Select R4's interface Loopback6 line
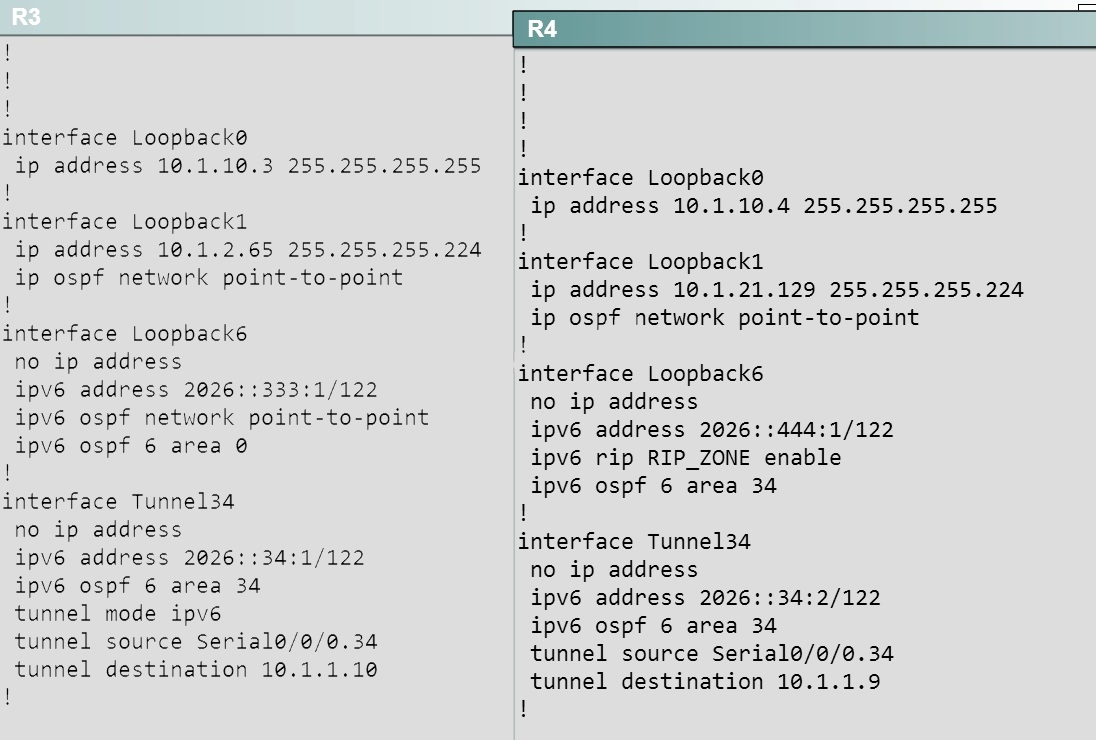Screen dimensions: 1096x740 (641, 374)
